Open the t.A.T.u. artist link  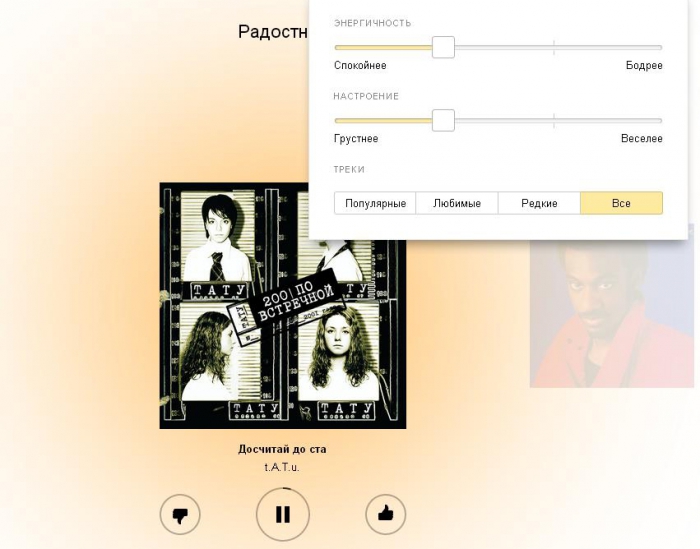[x=282, y=467]
